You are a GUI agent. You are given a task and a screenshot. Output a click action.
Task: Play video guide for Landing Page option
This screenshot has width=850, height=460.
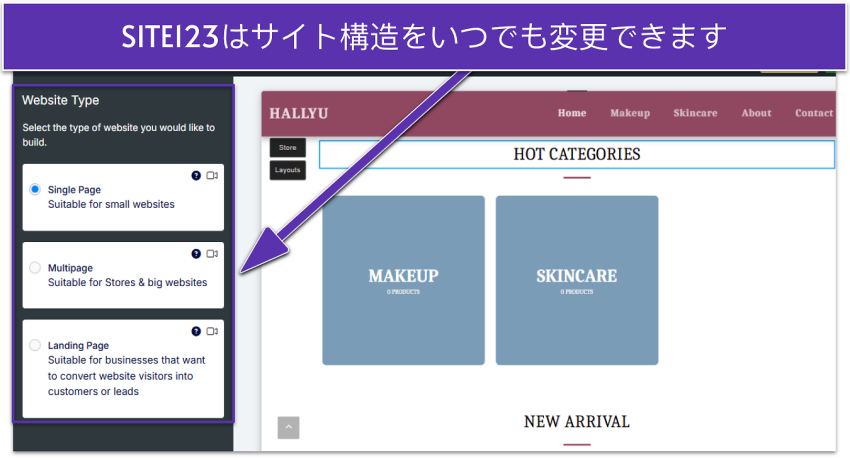pyautogui.click(x=212, y=331)
